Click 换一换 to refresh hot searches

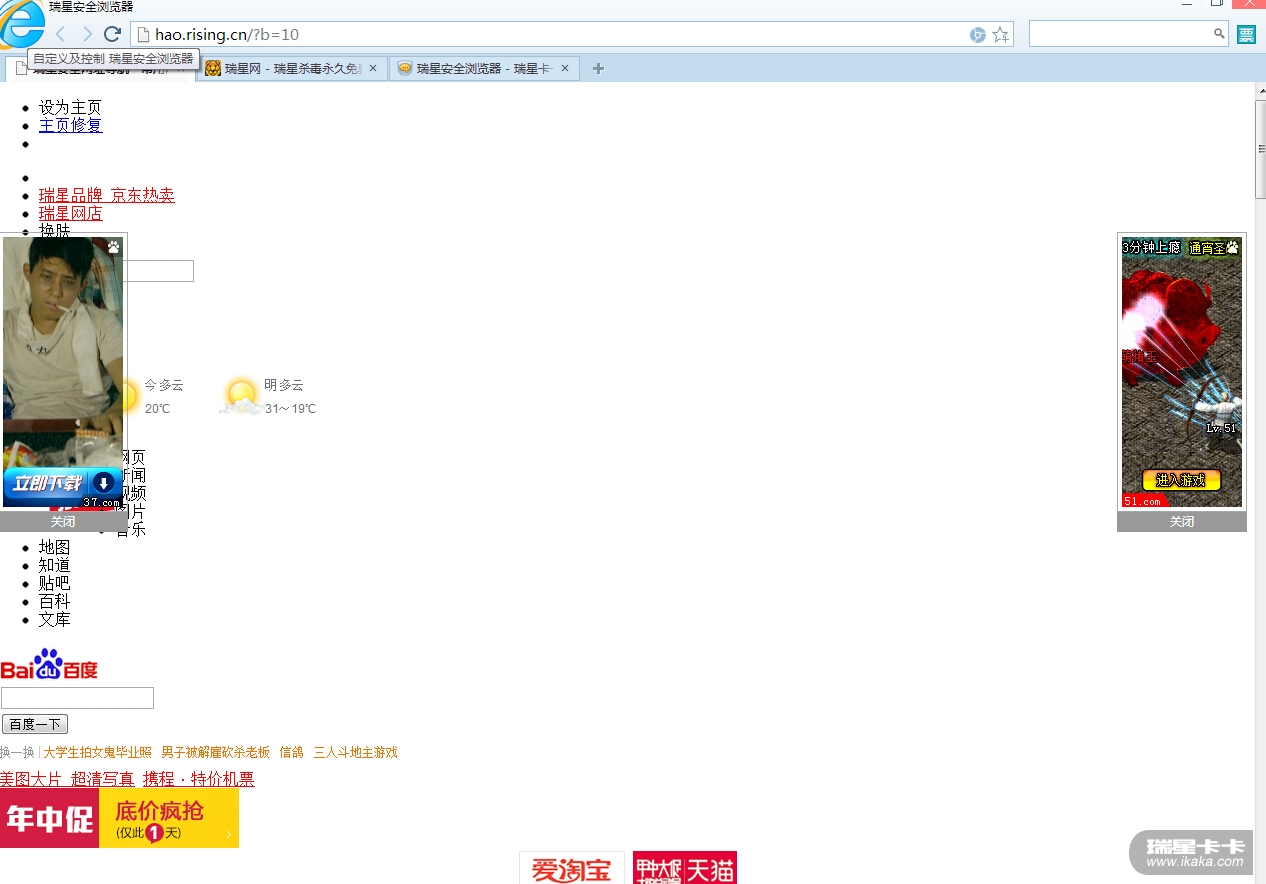point(17,752)
